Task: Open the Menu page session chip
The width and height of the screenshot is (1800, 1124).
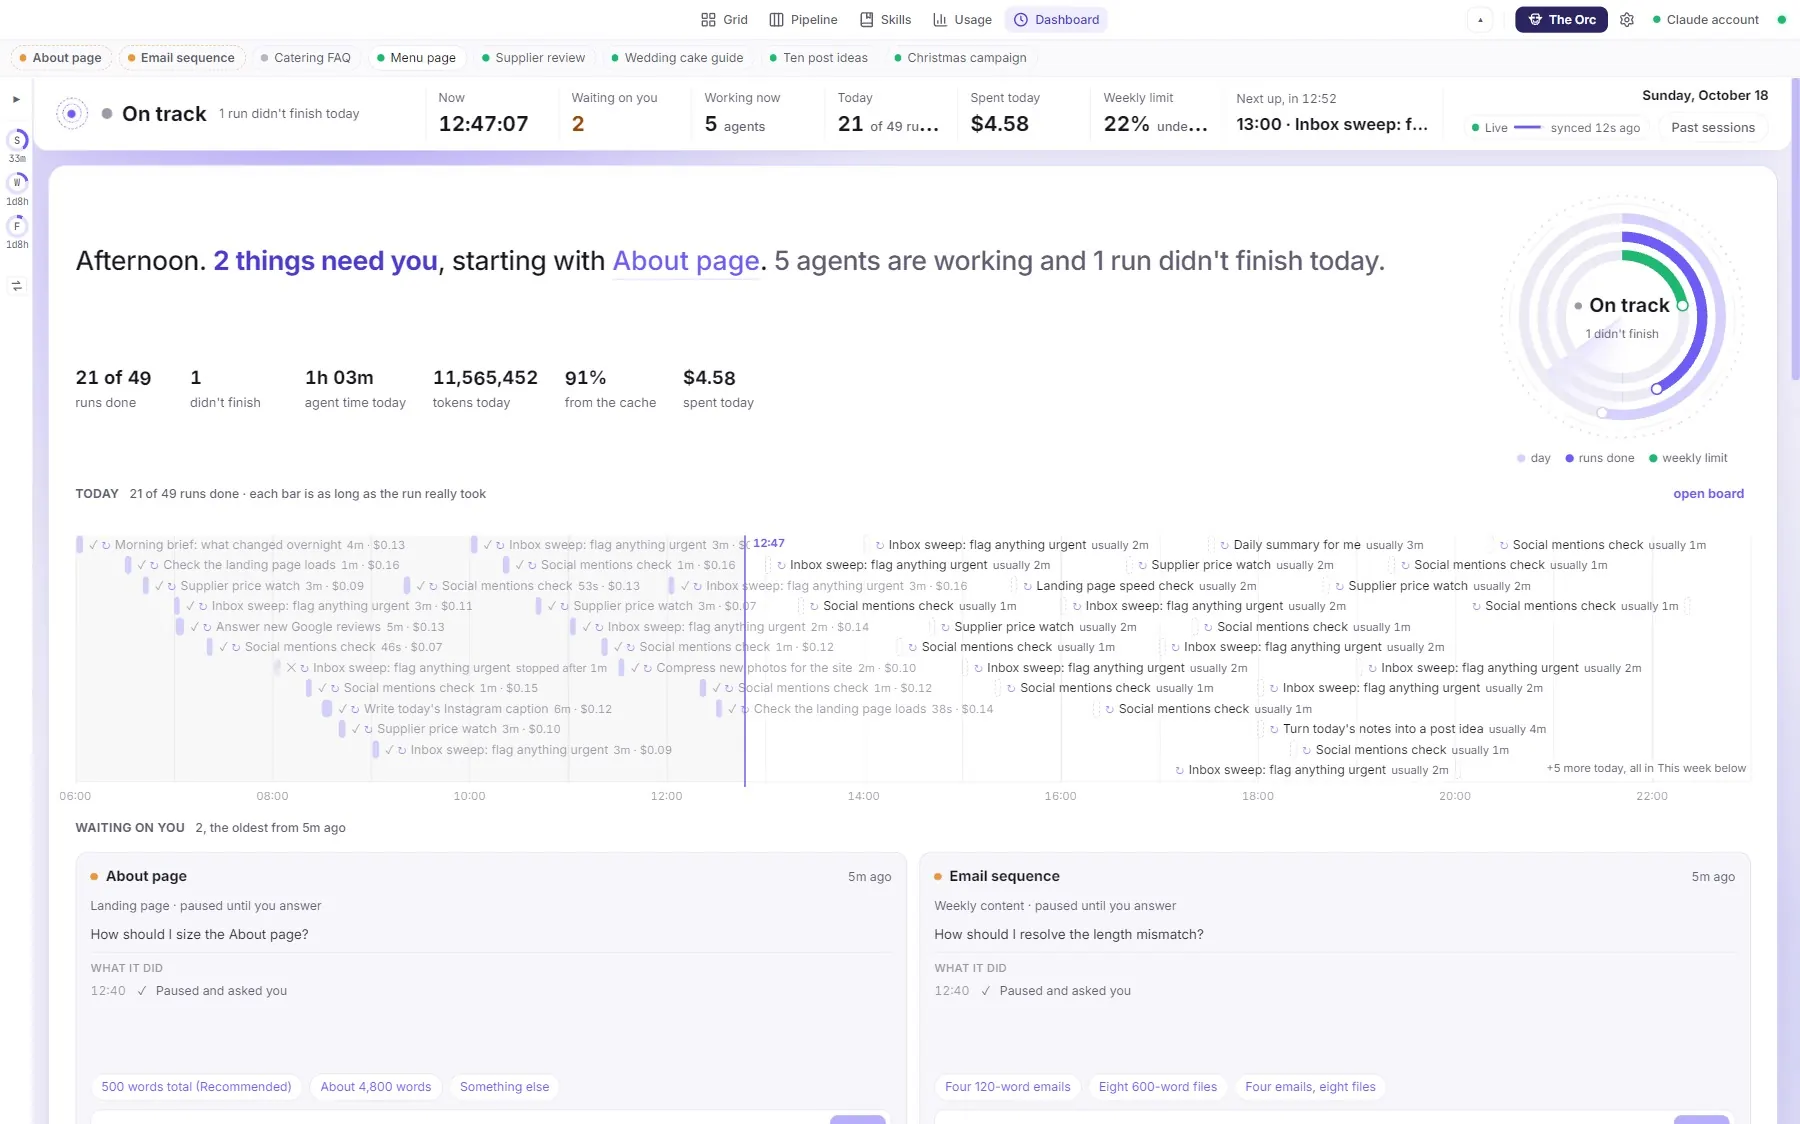Action: (x=416, y=57)
